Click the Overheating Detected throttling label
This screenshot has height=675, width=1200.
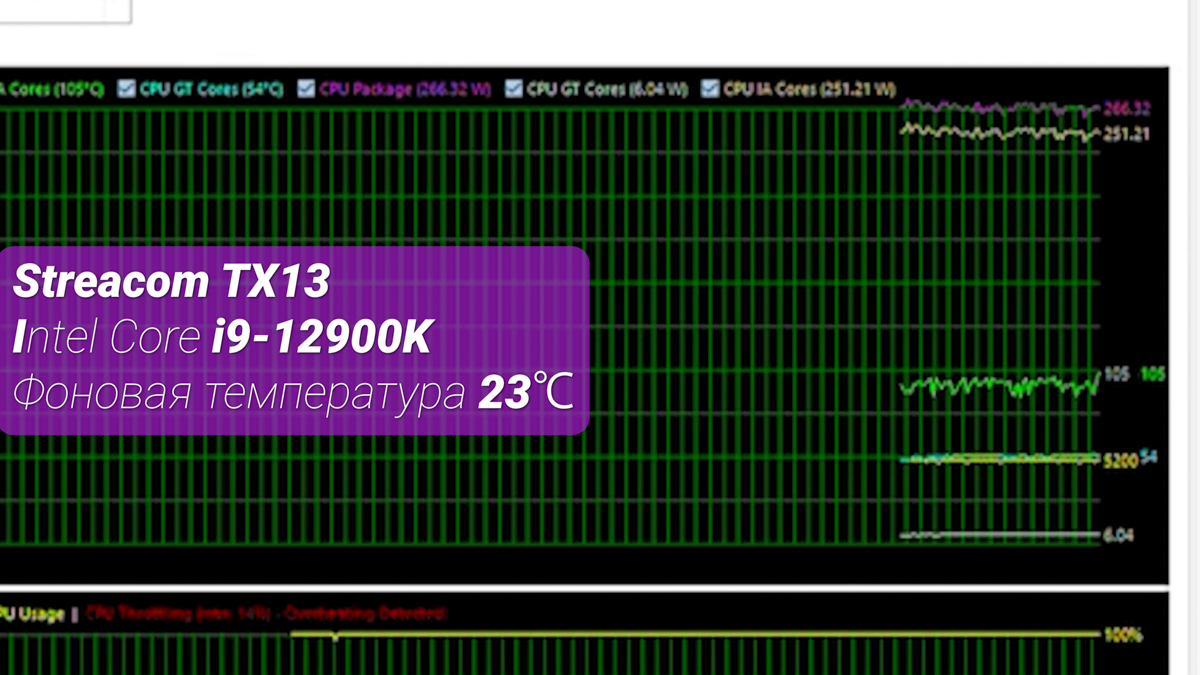click(264, 613)
